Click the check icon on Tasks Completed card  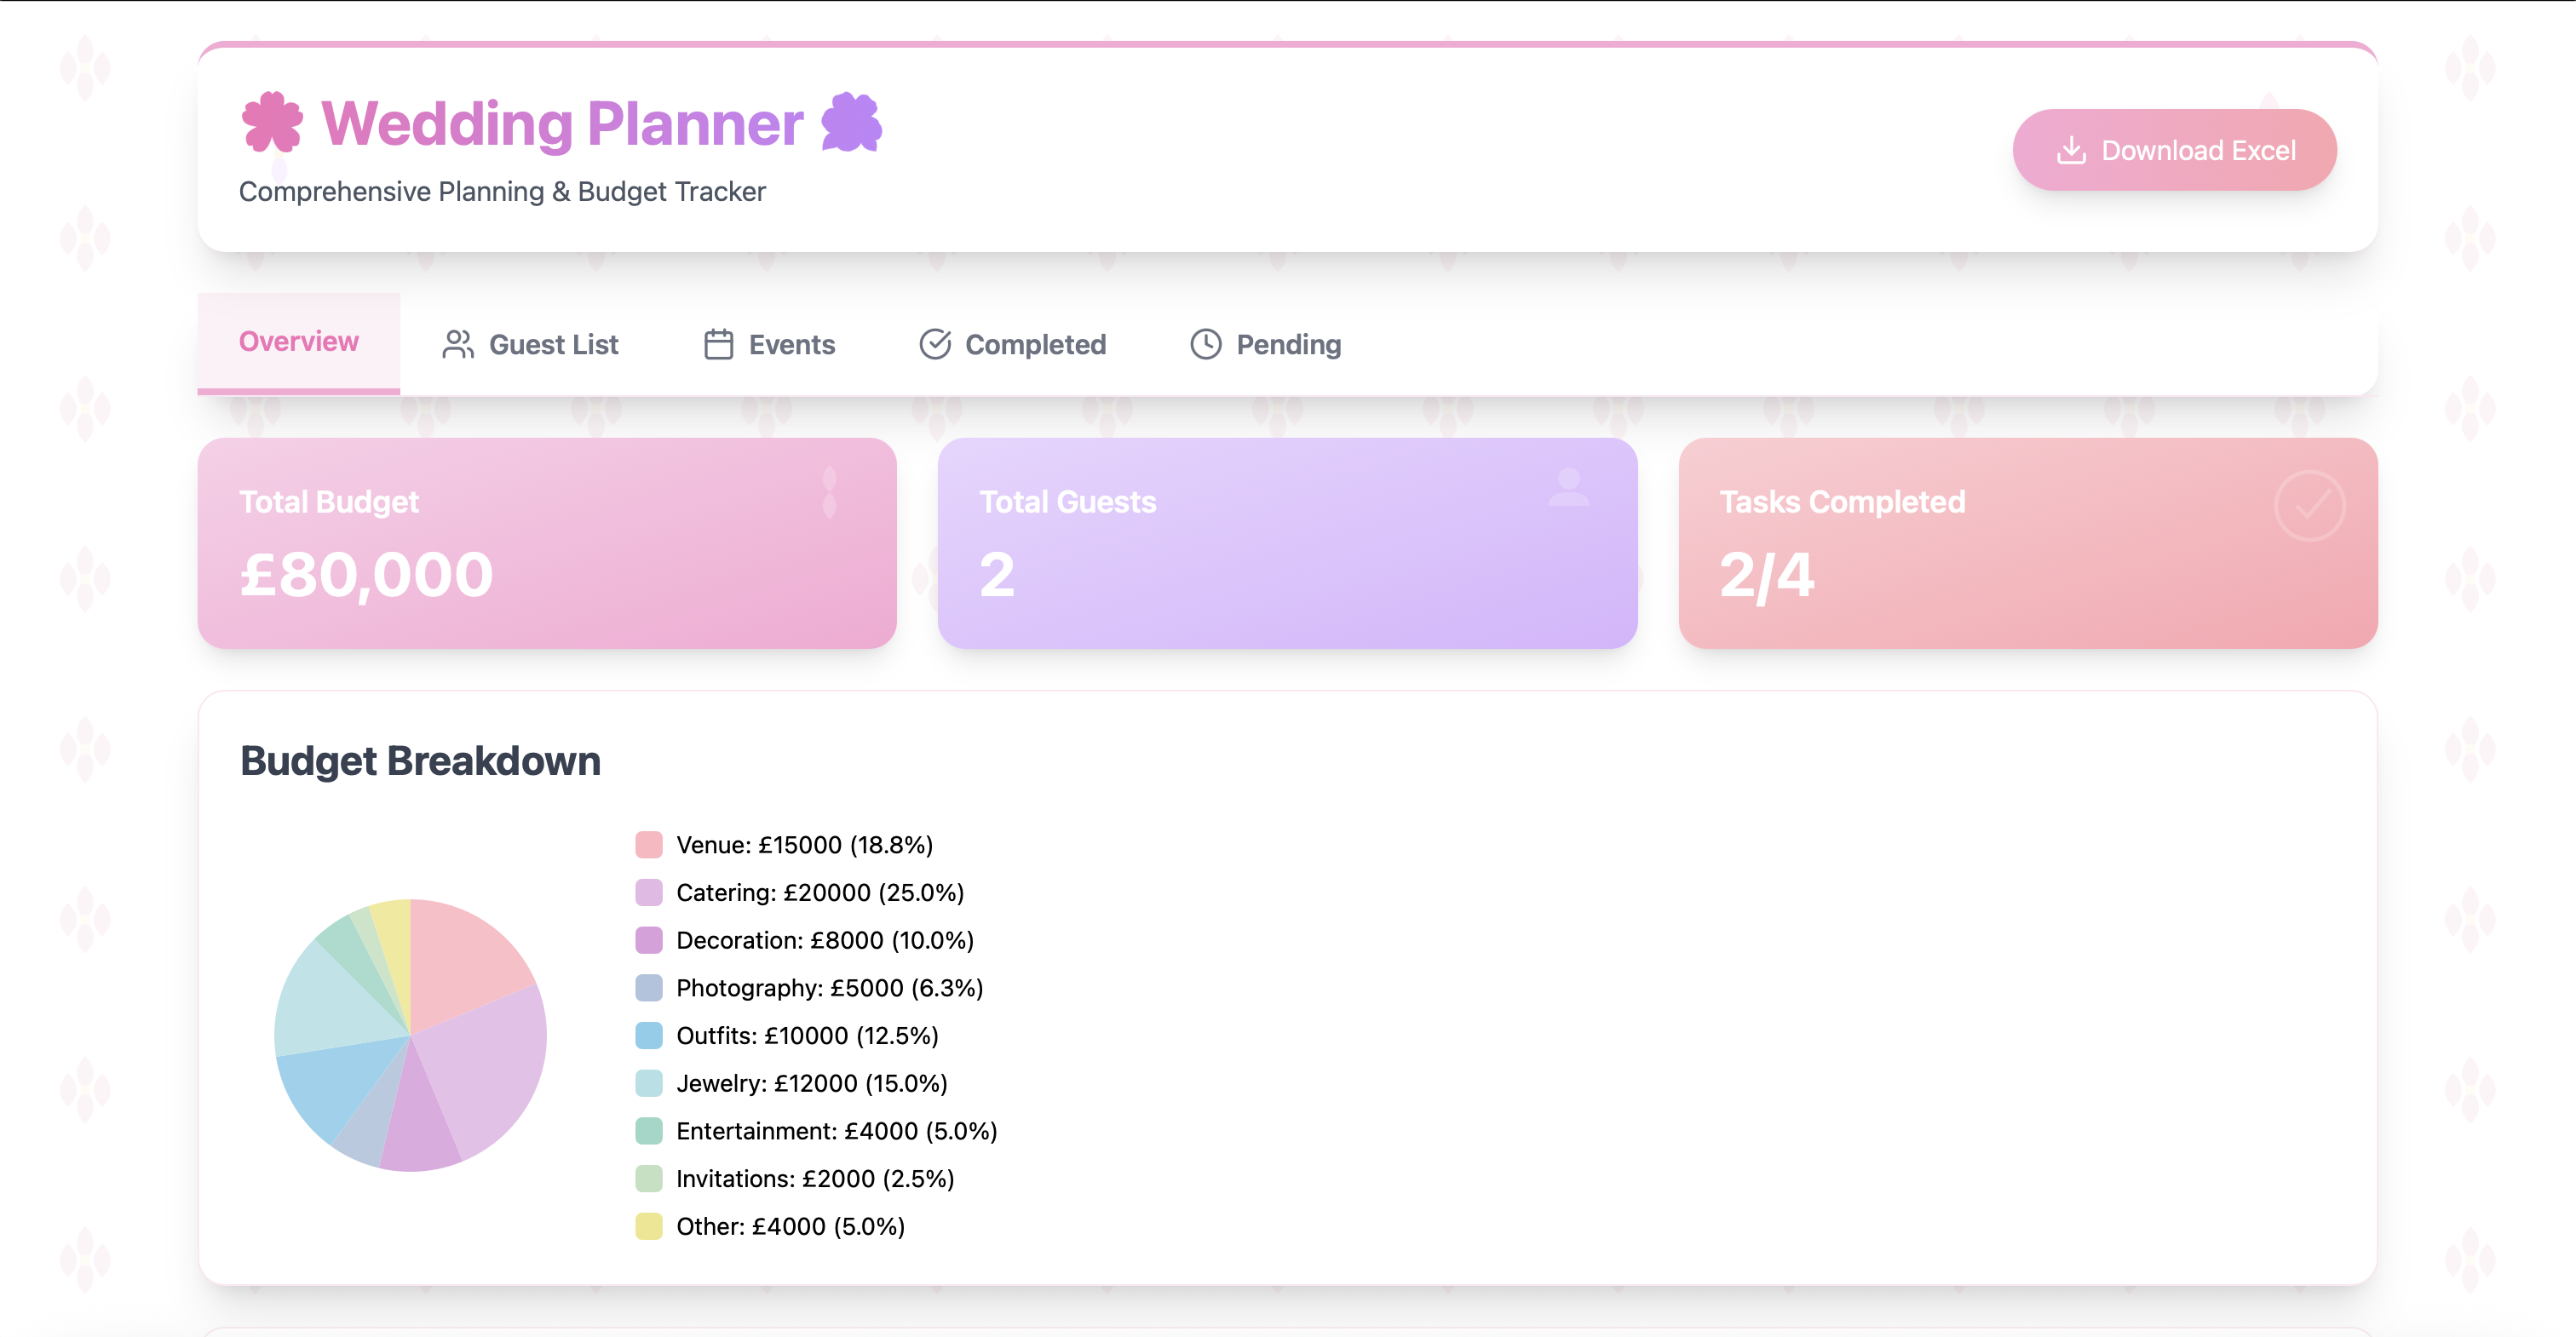pyautogui.click(x=2311, y=506)
